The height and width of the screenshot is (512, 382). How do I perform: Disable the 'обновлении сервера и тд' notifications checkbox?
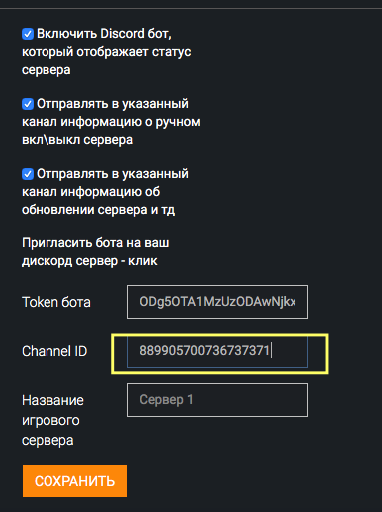(28, 174)
